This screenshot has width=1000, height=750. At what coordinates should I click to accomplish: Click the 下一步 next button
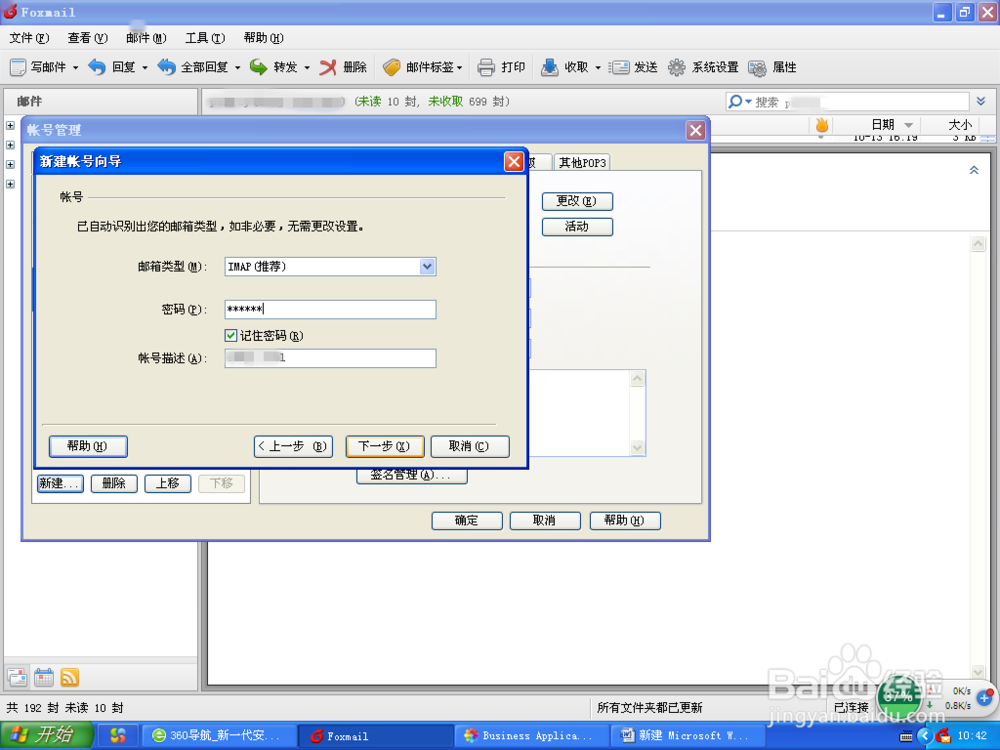tap(384, 446)
